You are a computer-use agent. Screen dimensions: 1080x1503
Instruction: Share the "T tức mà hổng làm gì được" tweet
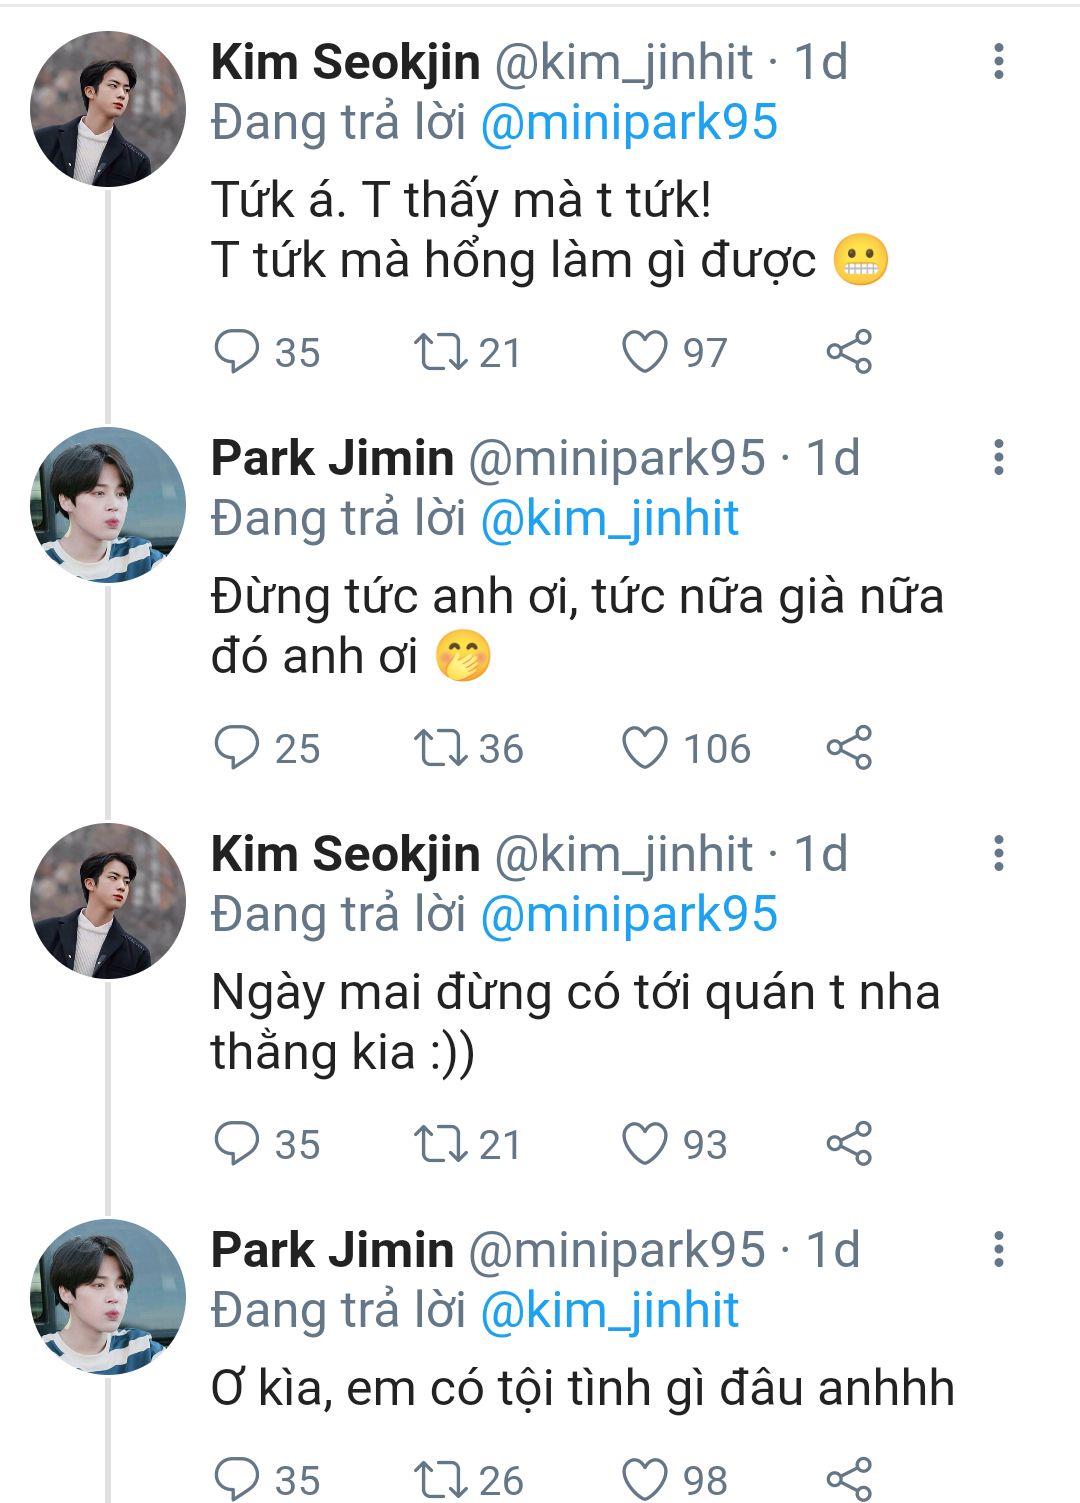[x=849, y=352]
